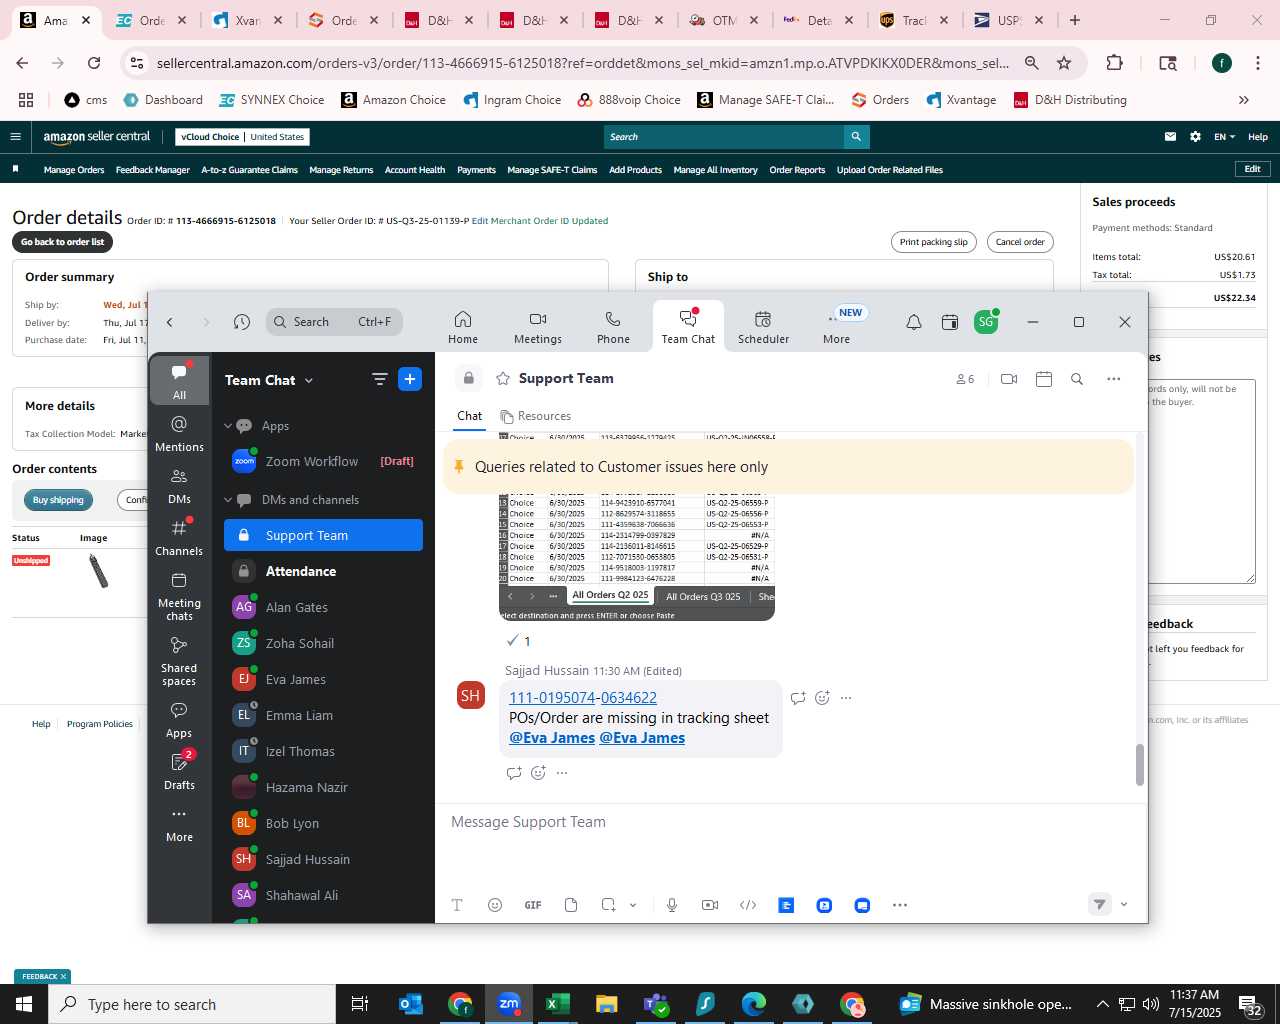Open the EN language dropdown in Seller Central
Viewport: 1280px width, 1024px height.
[1224, 137]
